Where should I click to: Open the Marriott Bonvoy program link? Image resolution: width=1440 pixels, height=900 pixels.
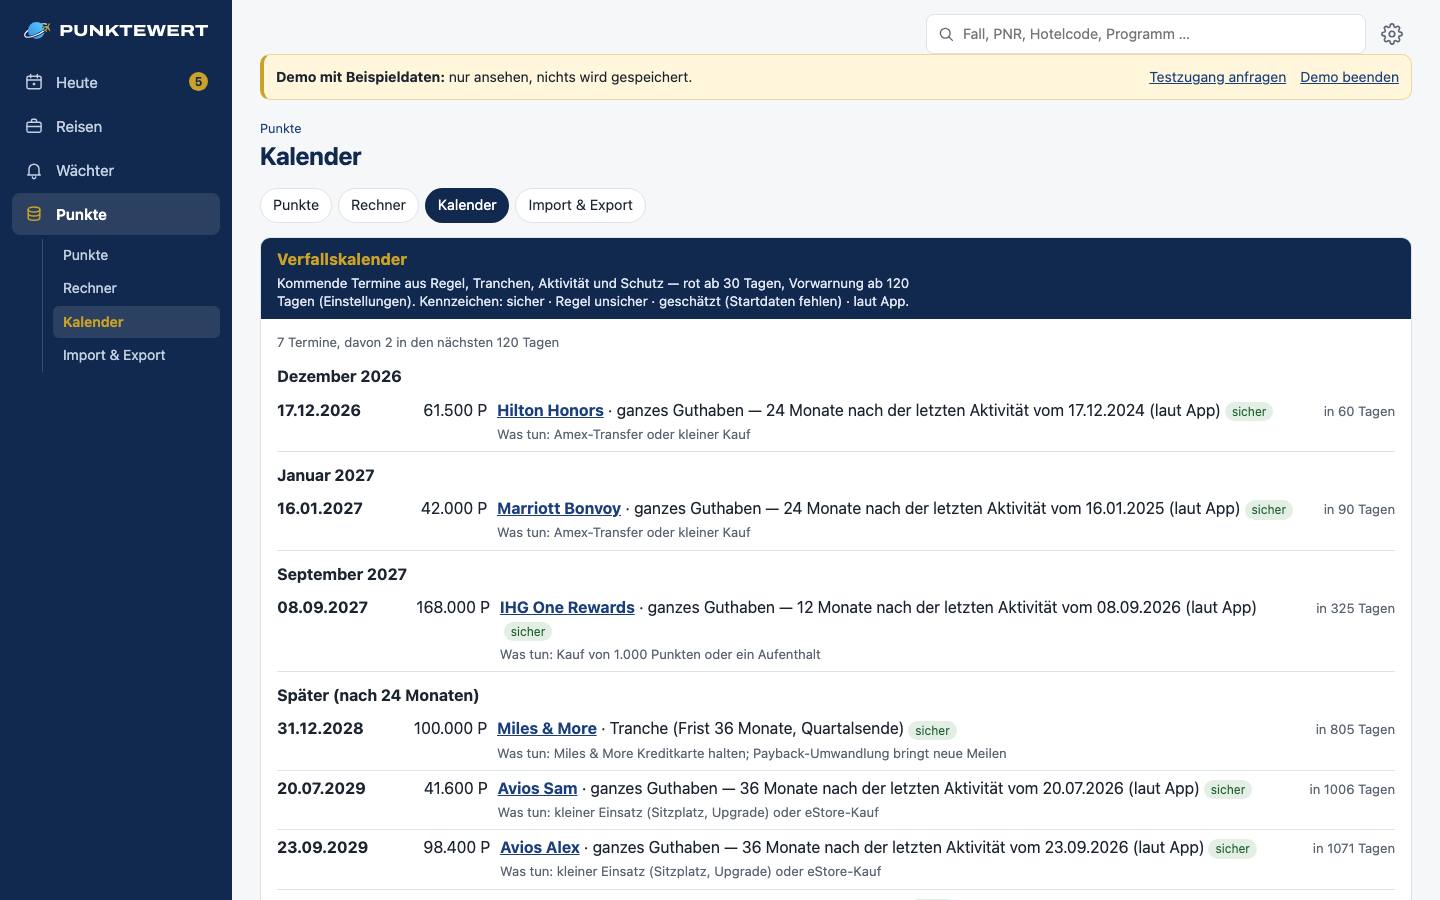(559, 508)
